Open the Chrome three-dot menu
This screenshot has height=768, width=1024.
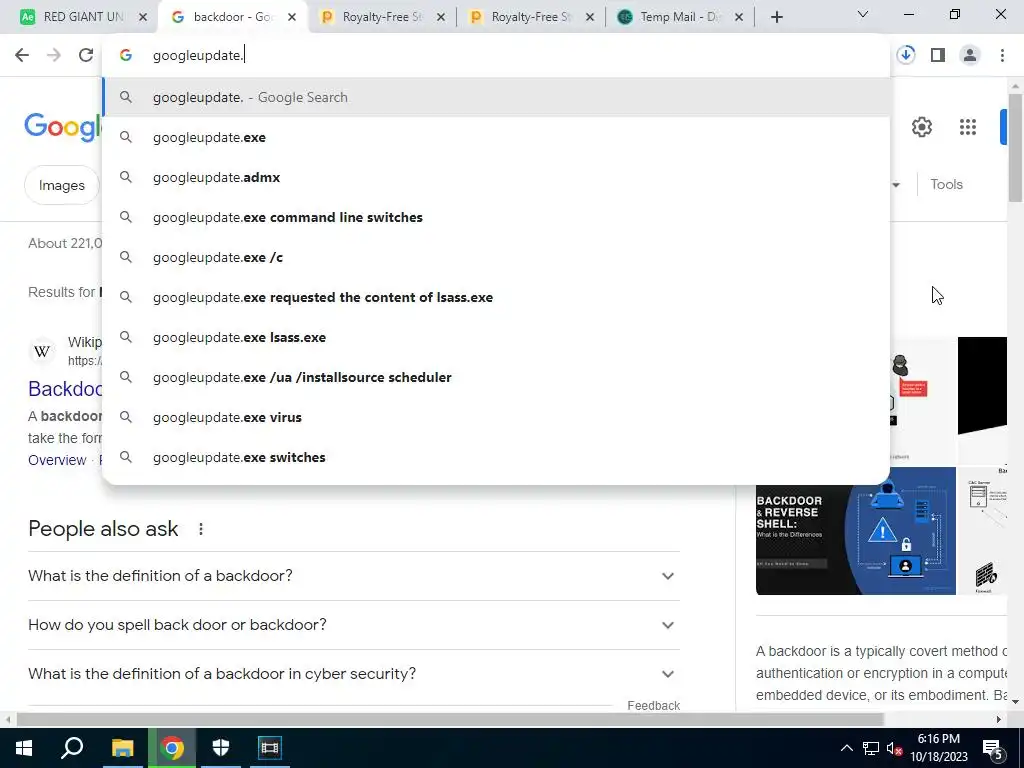[1002, 56]
